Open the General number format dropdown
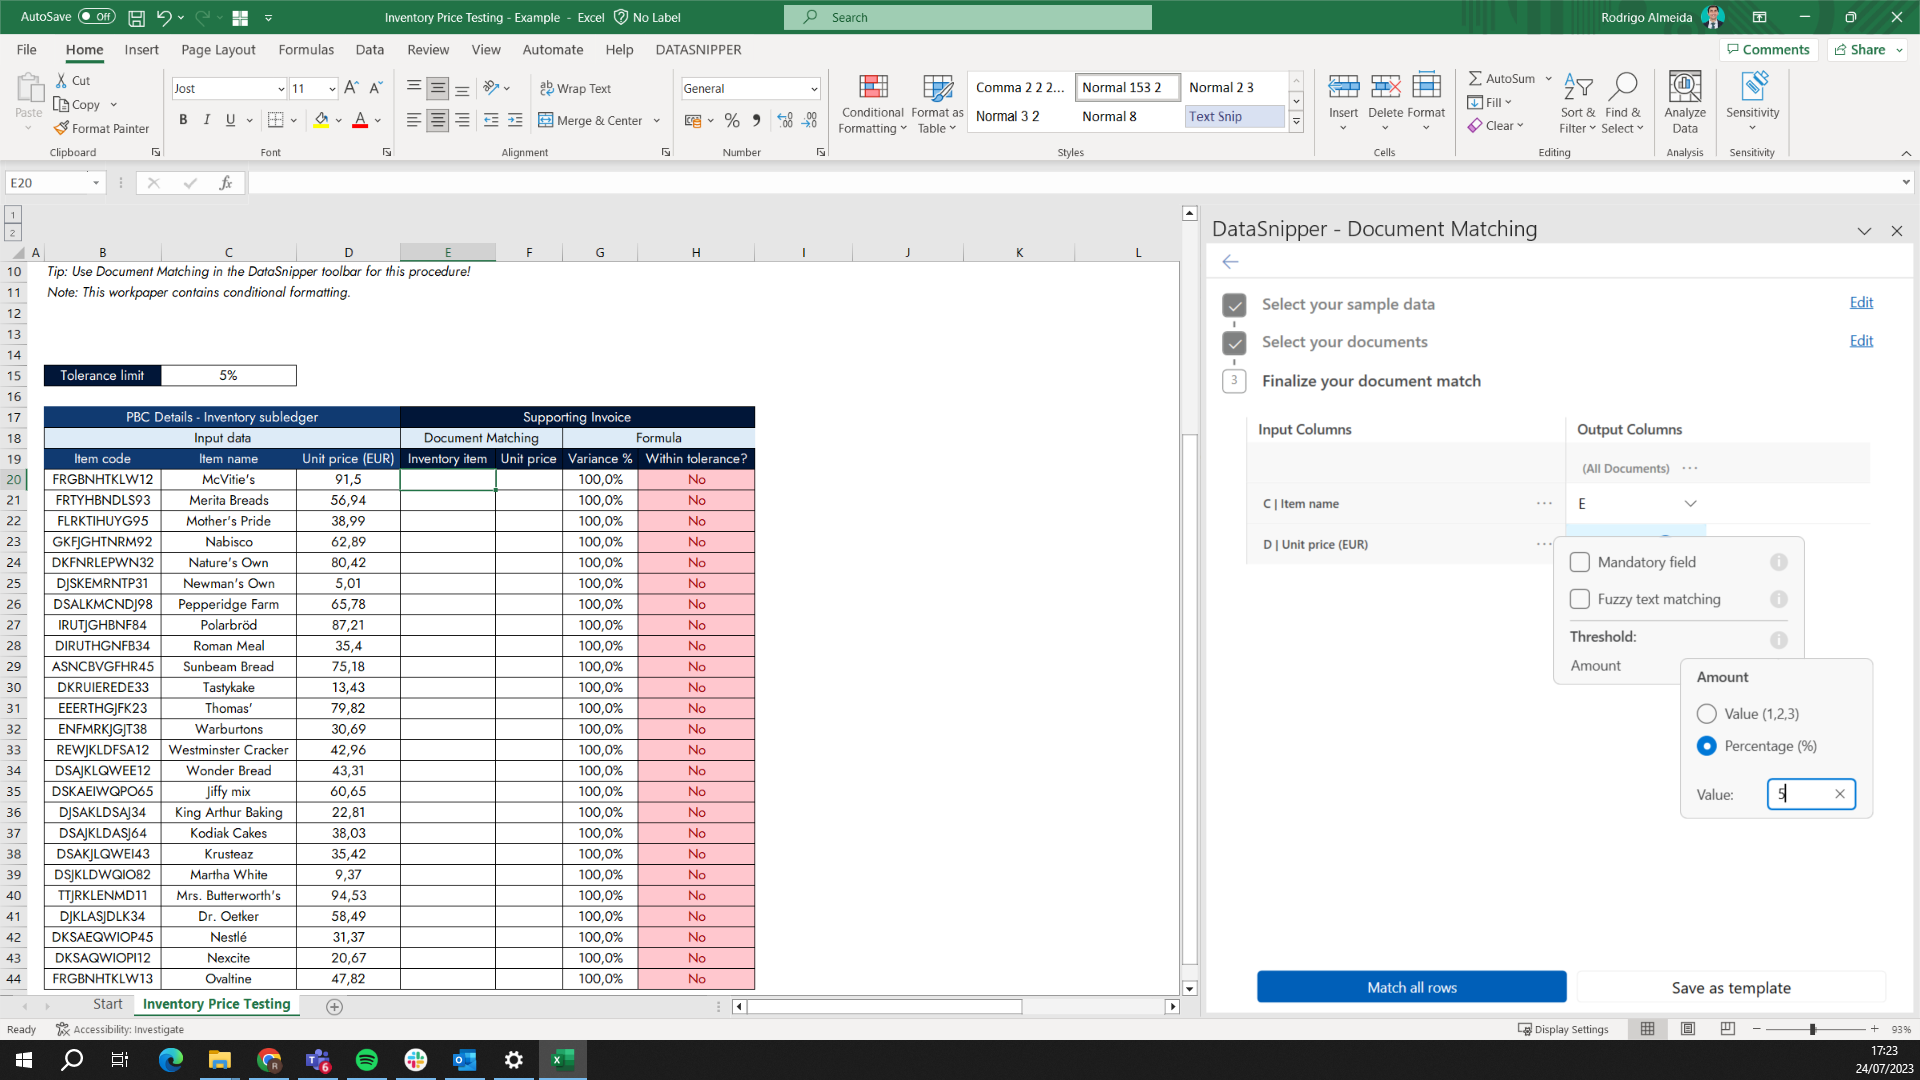This screenshot has width=1920, height=1080. [x=812, y=88]
